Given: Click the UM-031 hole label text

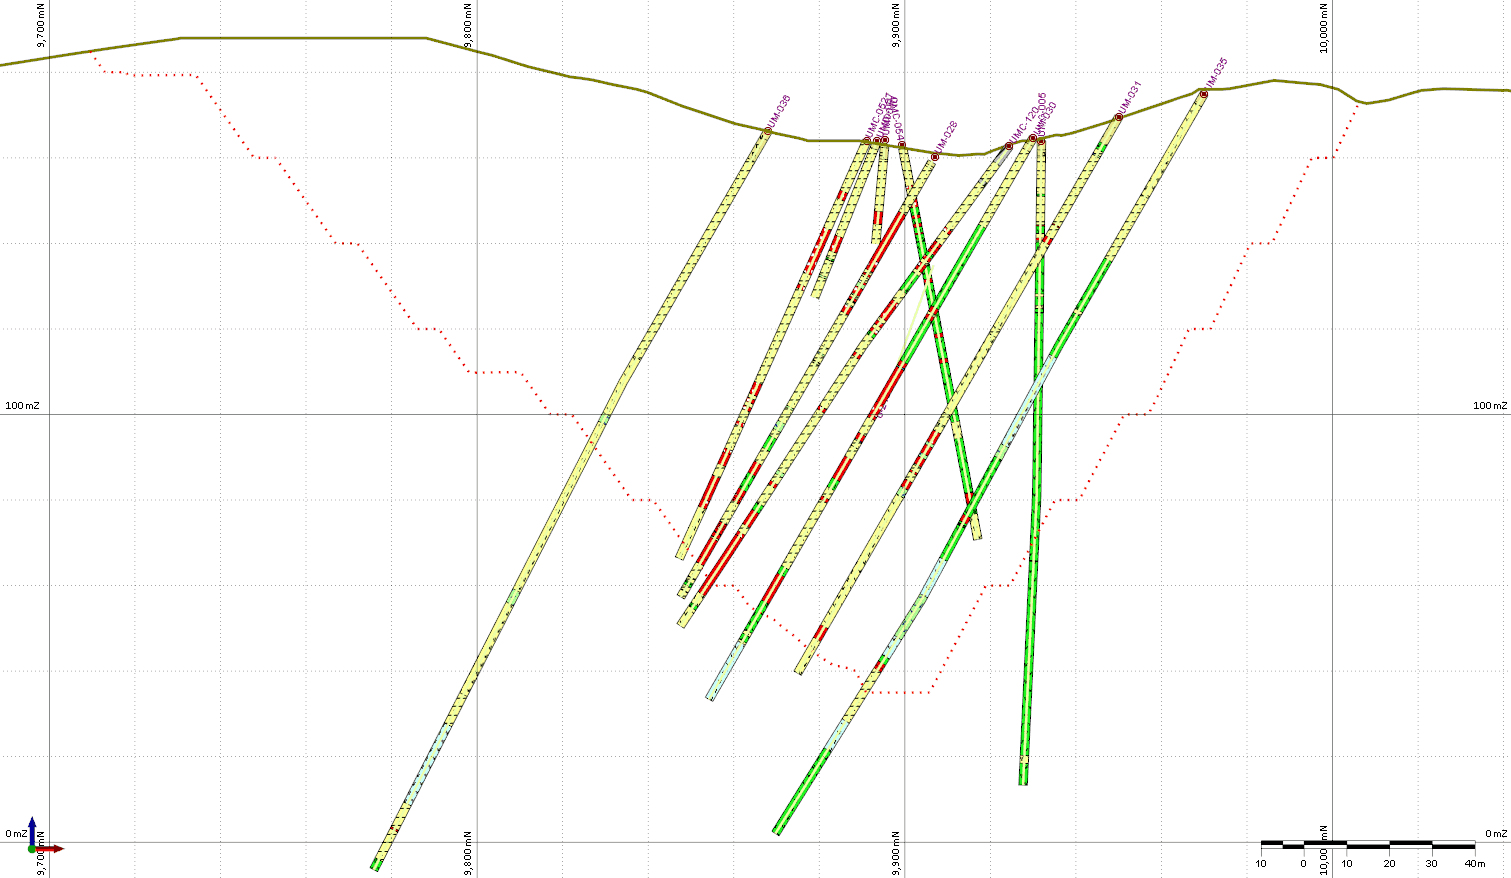Looking at the screenshot, I should point(1129,97).
